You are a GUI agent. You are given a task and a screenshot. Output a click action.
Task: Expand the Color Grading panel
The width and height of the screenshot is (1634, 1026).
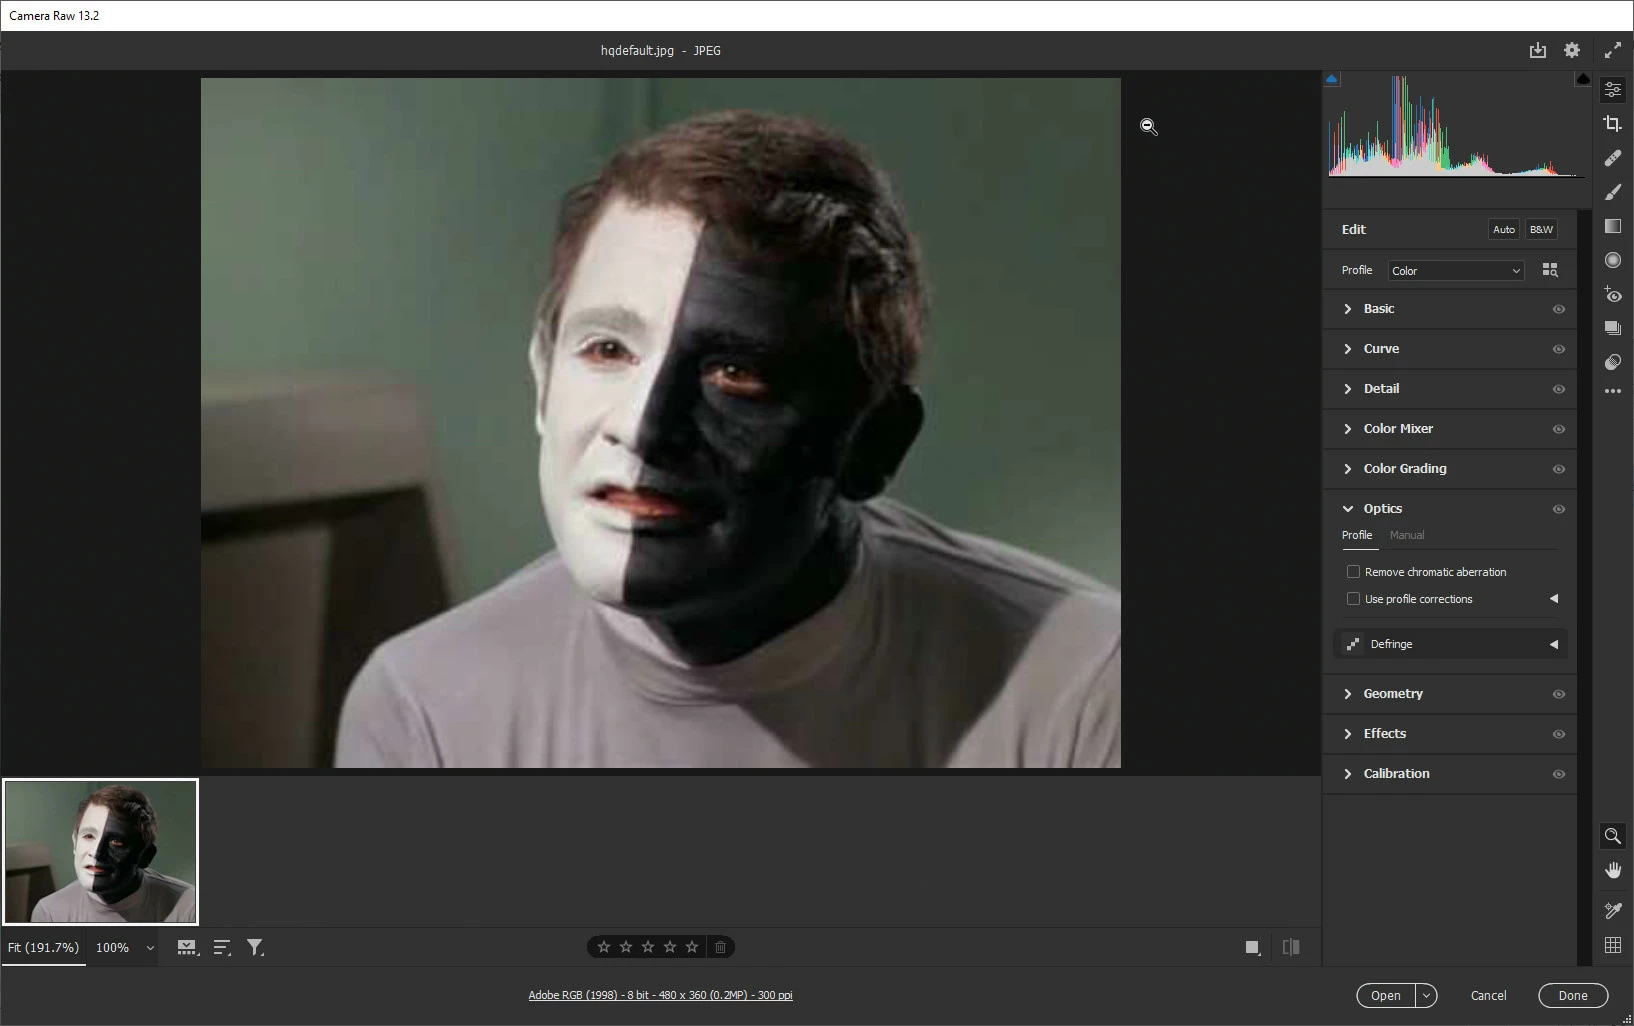1348,469
